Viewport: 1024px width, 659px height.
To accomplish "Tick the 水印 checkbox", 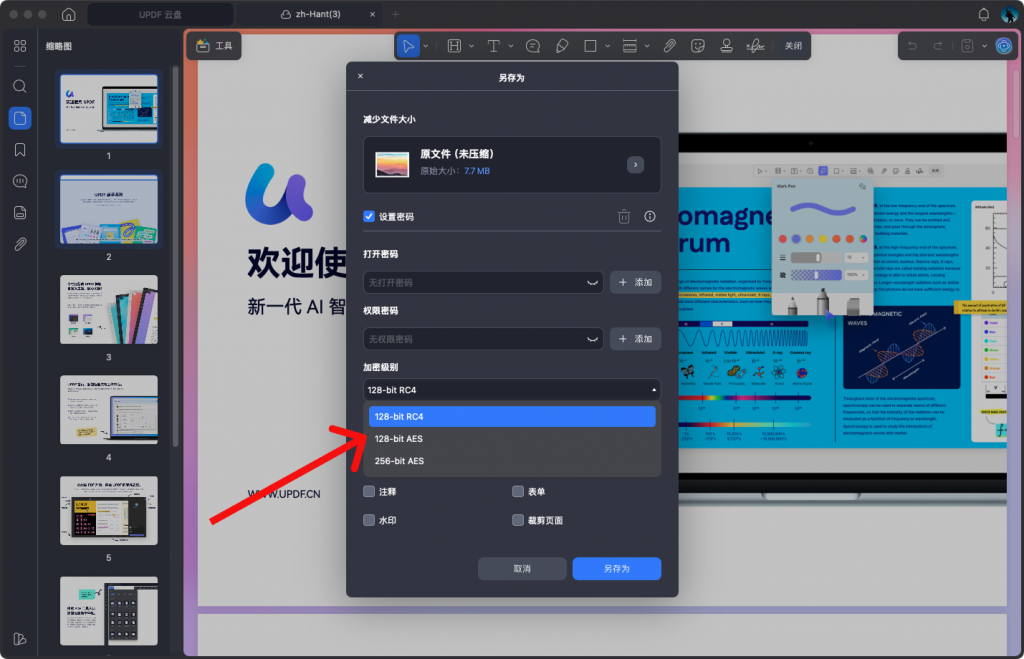I will [x=369, y=520].
